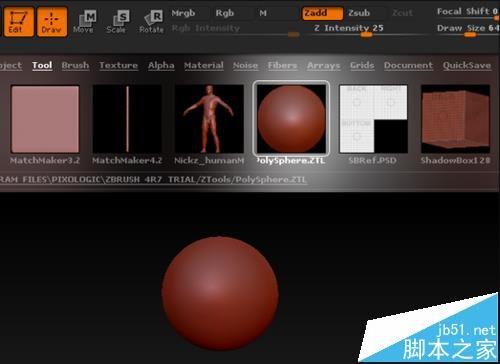Switch to the Alpha tab

pos(161,65)
